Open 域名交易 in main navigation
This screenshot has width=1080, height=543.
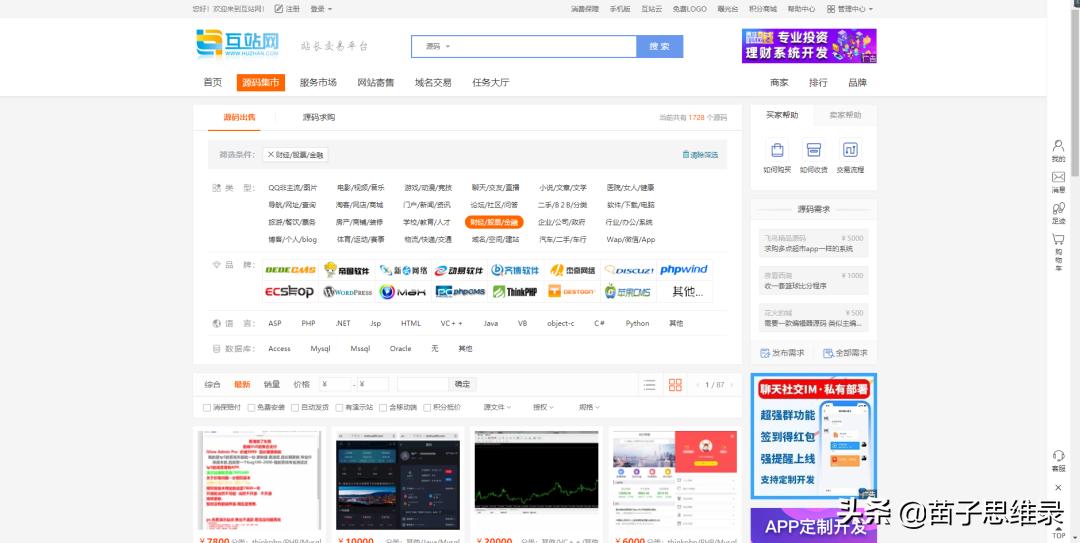tap(433, 83)
